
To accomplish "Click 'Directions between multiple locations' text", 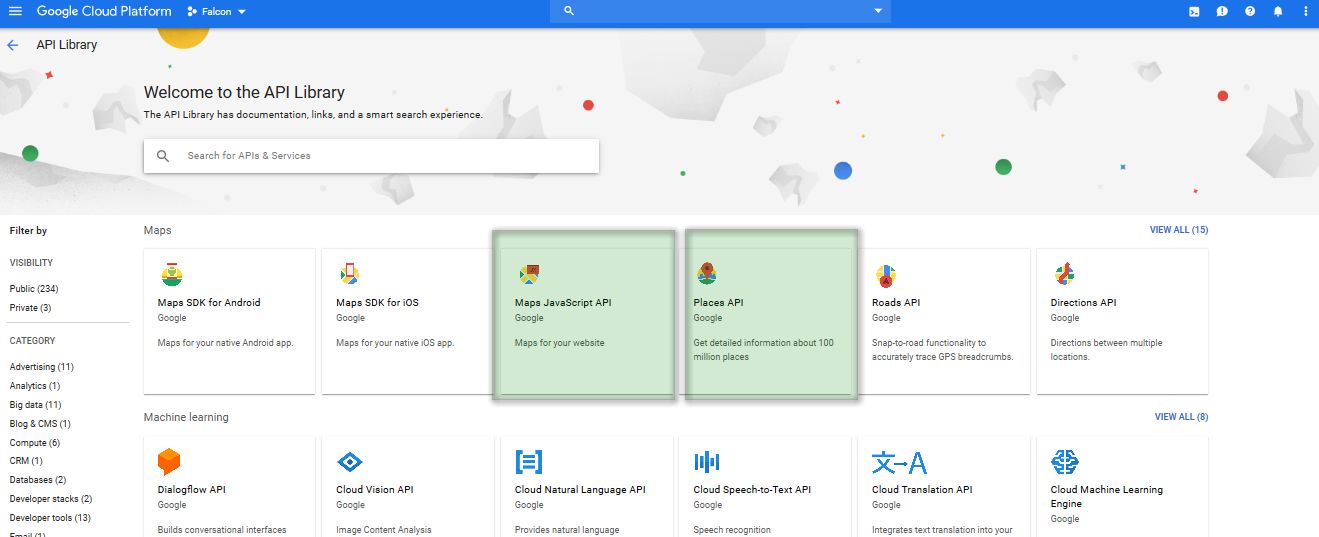I will pyautogui.click(x=1107, y=350).
